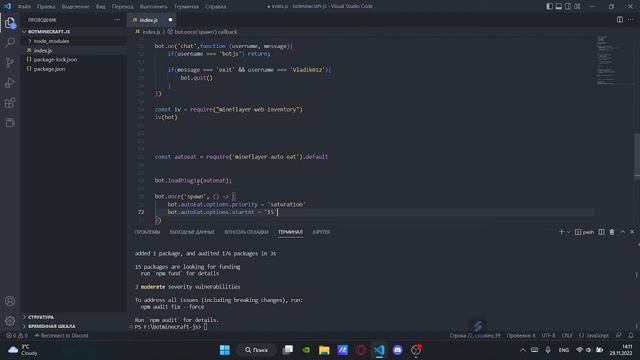This screenshot has height=360, width=640.
Task: Split the editor to the right
Action: 620,20
